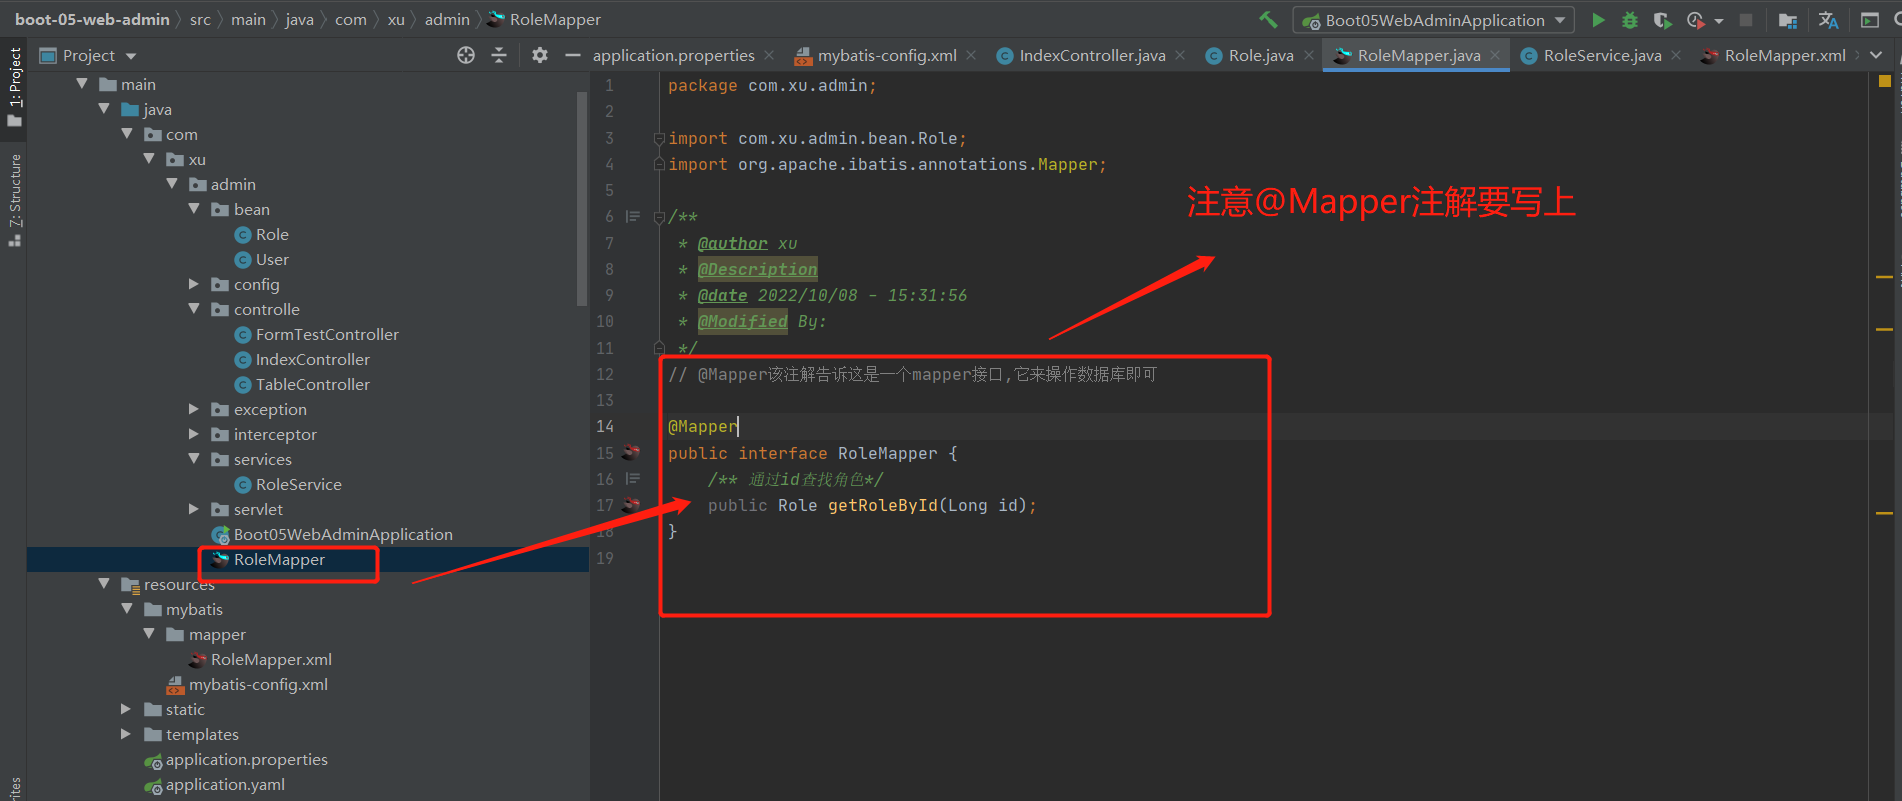Expand the templates folder
This screenshot has width=1902, height=801.
coord(126,734)
